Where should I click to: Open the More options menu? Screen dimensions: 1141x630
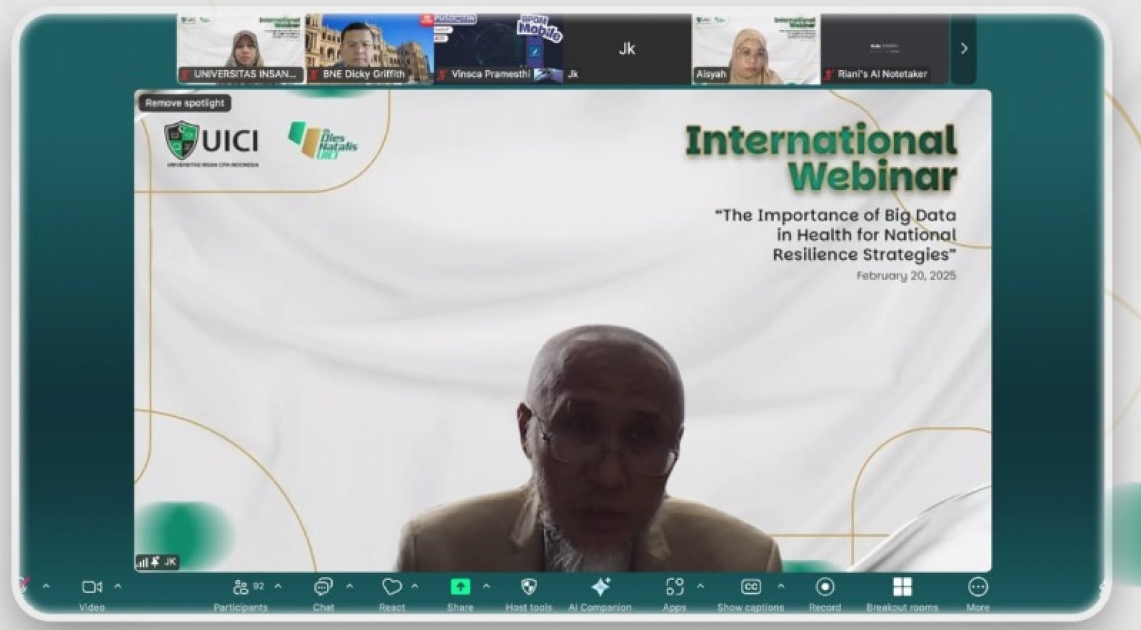coord(978,588)
